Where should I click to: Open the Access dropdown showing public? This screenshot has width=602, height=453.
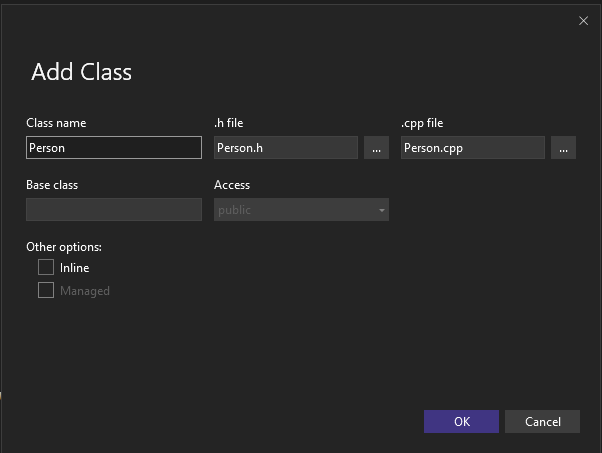(300, 210)
